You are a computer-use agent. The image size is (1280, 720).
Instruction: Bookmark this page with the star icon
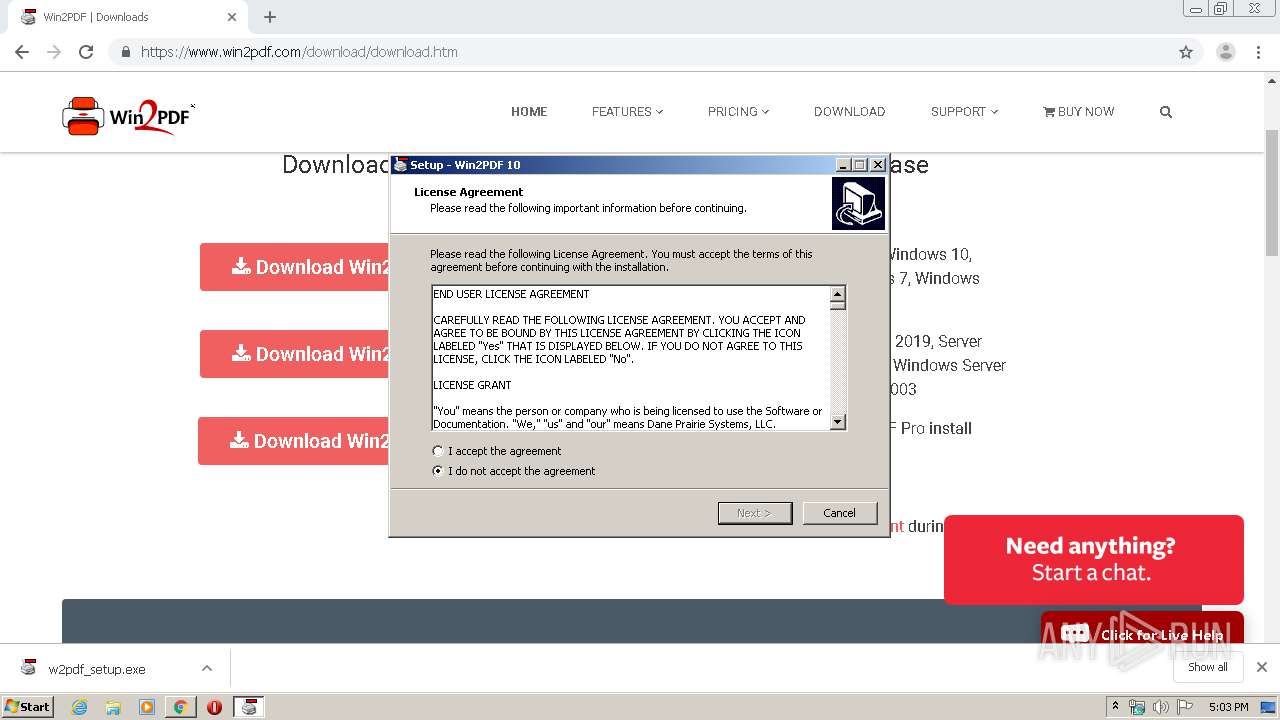(1186, 52)
